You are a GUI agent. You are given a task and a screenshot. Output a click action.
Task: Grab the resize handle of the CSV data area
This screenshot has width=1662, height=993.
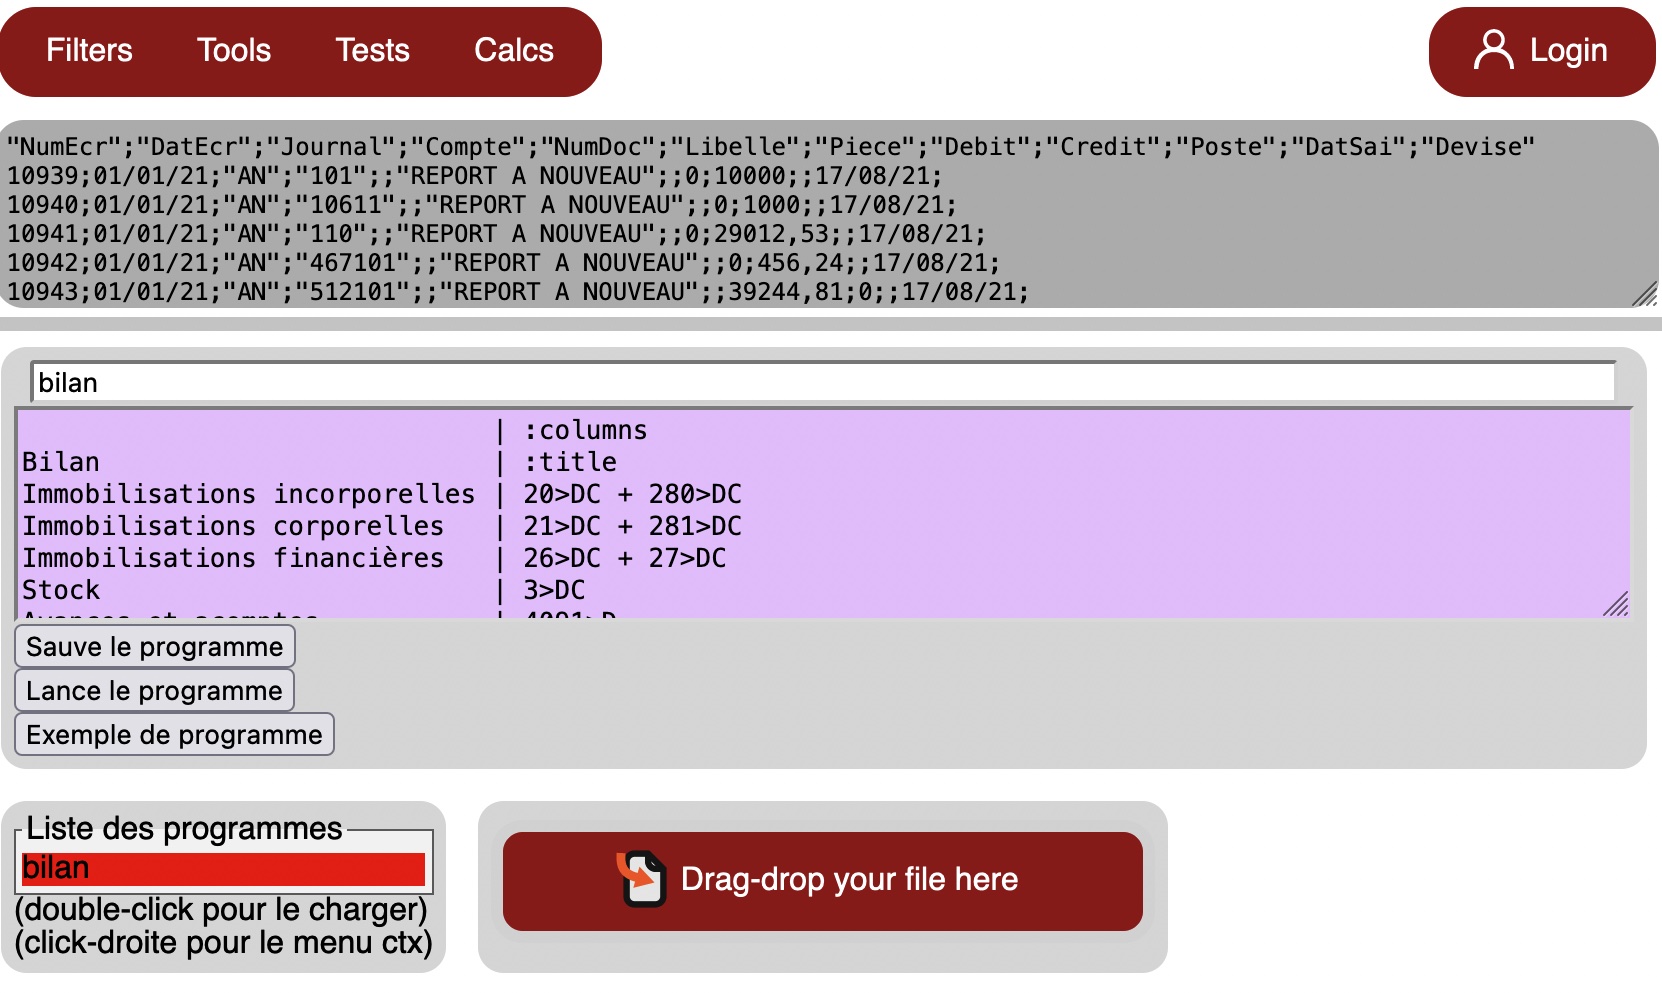(x=1643, y=294)
